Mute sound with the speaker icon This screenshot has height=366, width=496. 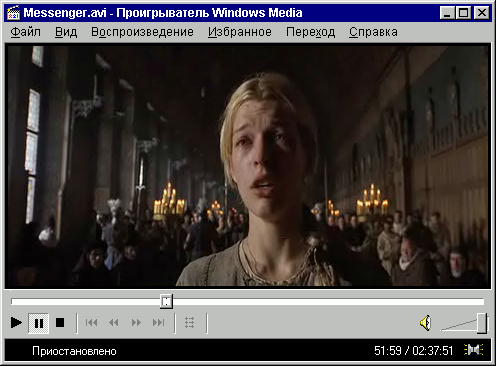point(426,323)
